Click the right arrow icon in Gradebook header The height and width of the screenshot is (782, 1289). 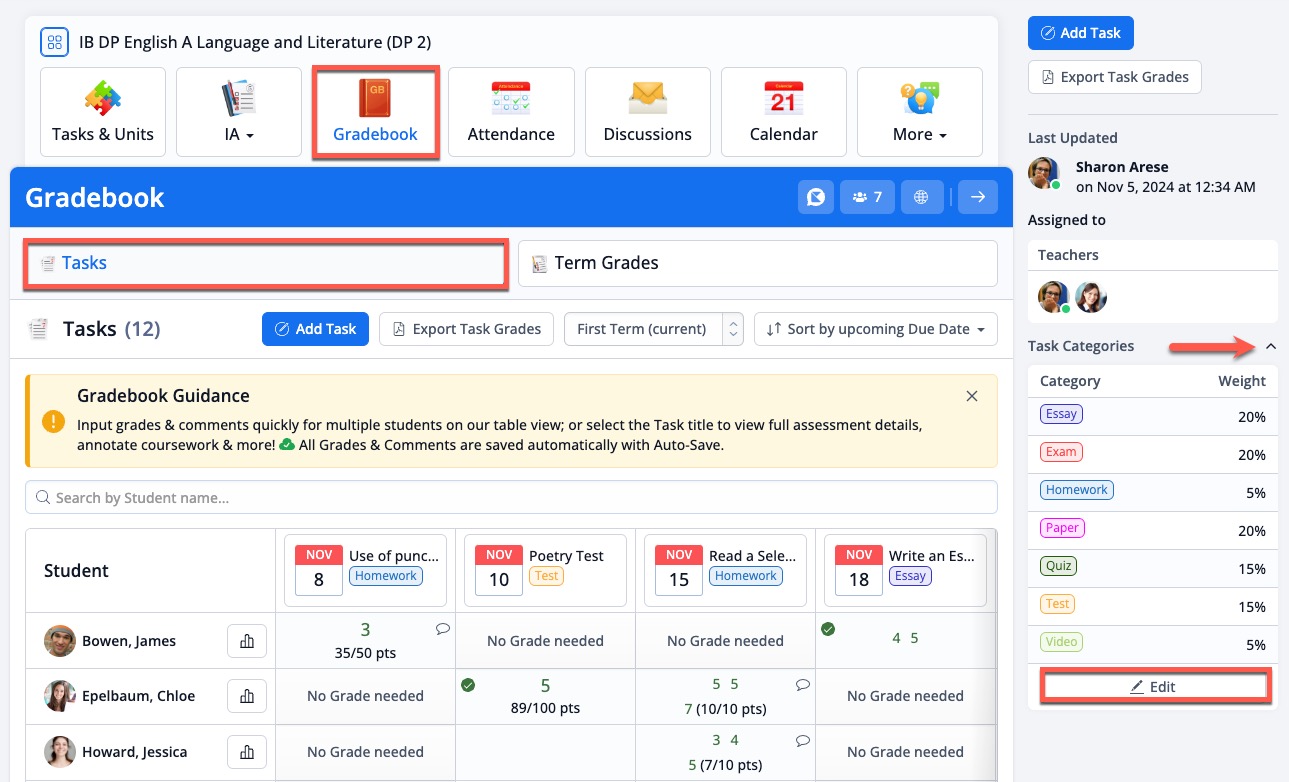[978, 197]
